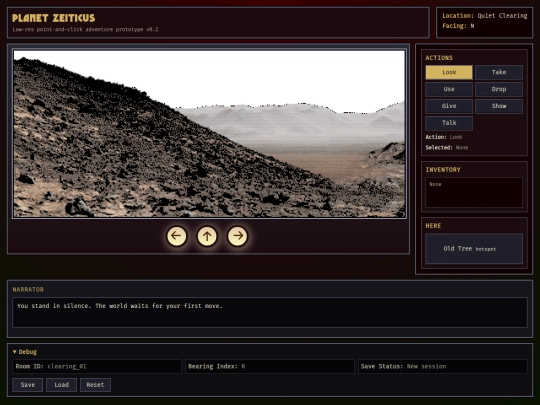This screenshot has height=405, width=540.
Task: Click the empty inventory box
Action: point(474,193)
